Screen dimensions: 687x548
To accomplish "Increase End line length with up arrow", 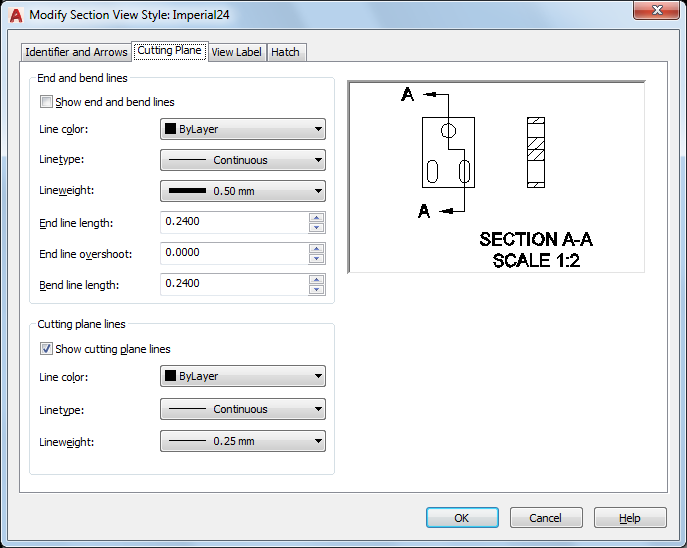I will pyautogui.click(x=317, y=218).
